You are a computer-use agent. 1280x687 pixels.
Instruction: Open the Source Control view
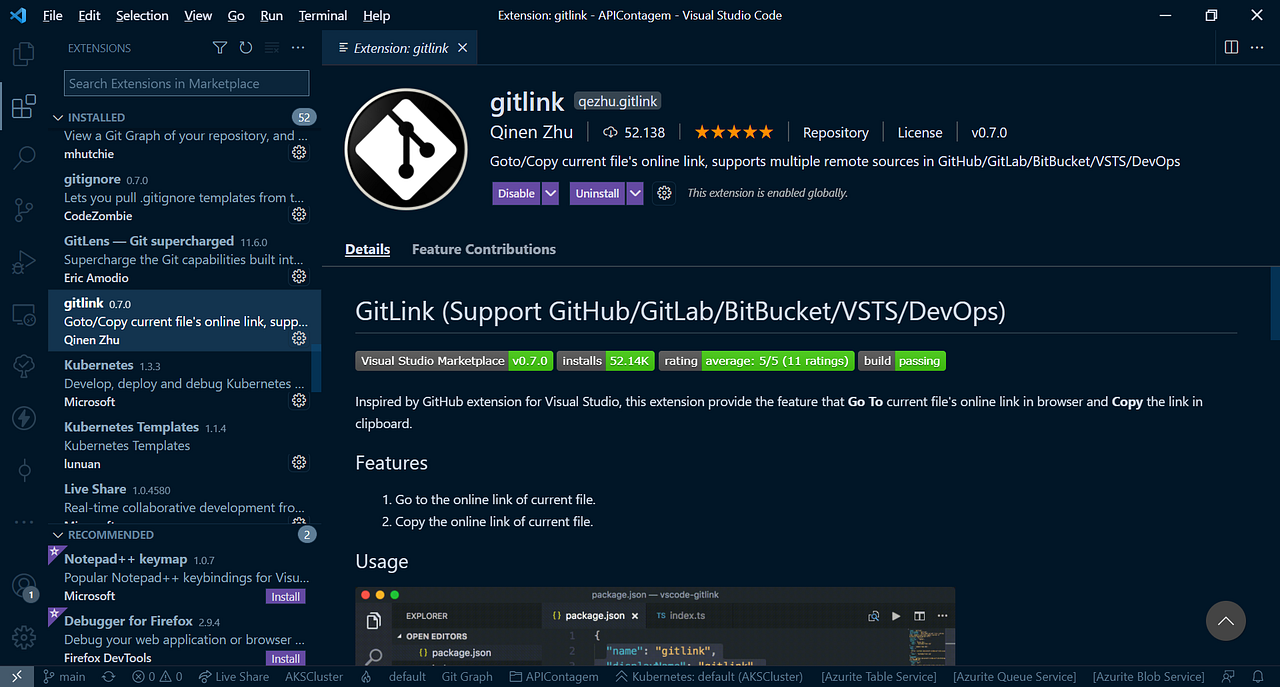point(24,209)
